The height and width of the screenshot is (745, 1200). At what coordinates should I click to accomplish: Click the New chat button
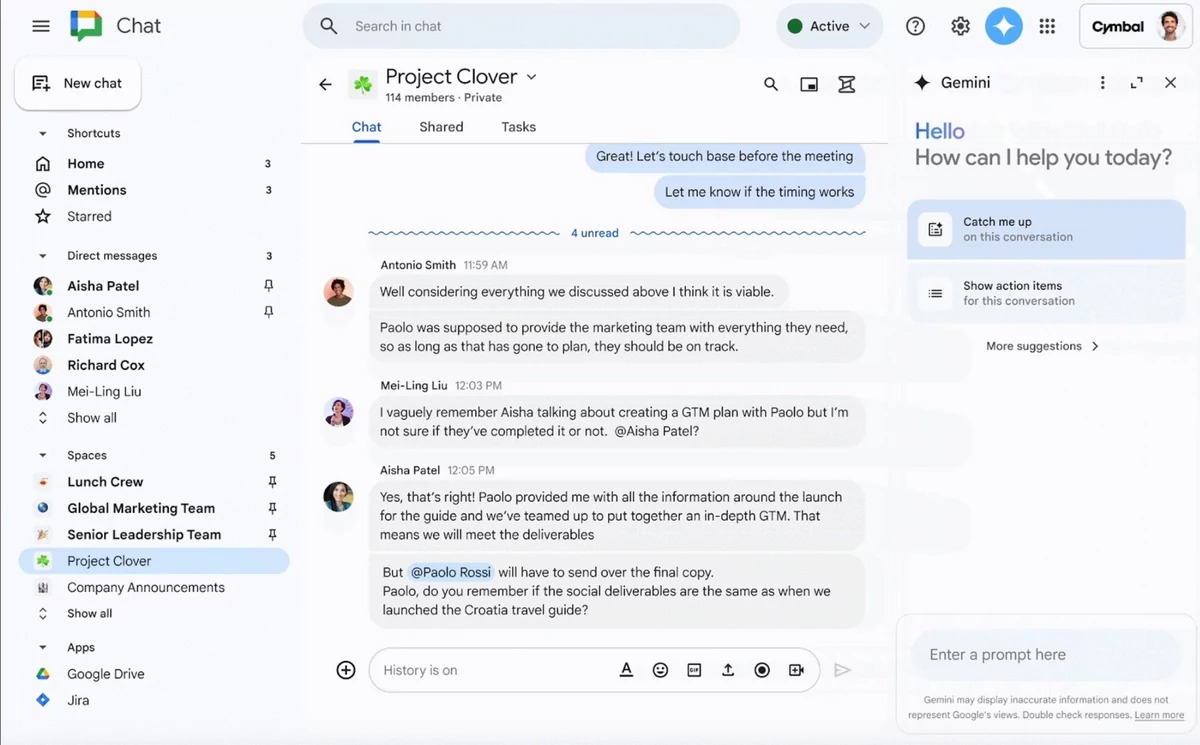tap(78, 84)
